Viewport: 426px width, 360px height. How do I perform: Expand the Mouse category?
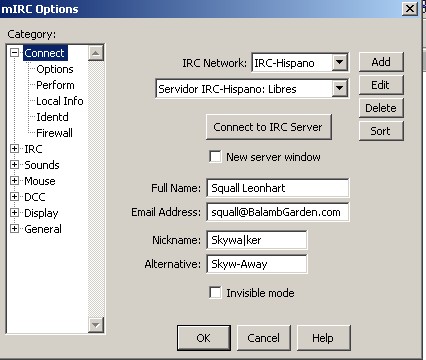point(14,181)
